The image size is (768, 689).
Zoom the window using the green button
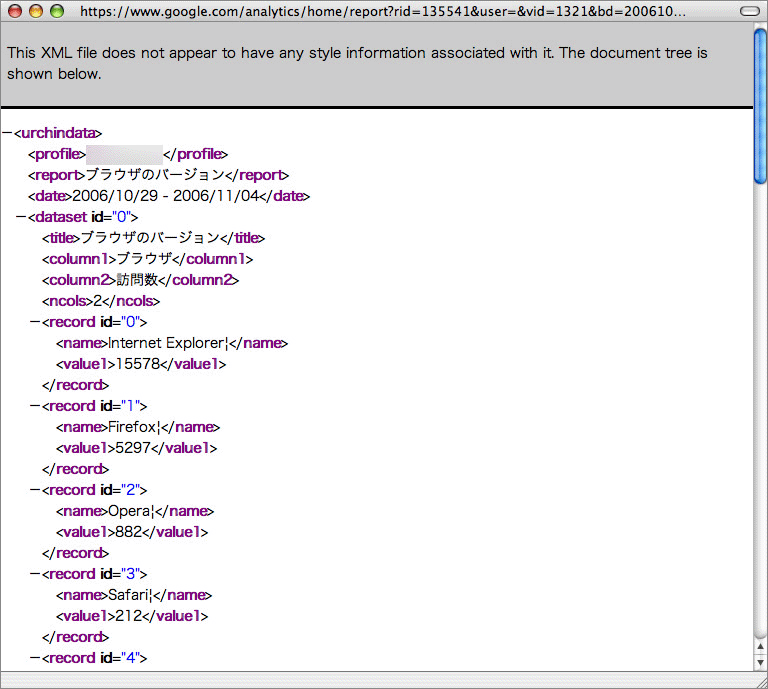click(56, 11)
